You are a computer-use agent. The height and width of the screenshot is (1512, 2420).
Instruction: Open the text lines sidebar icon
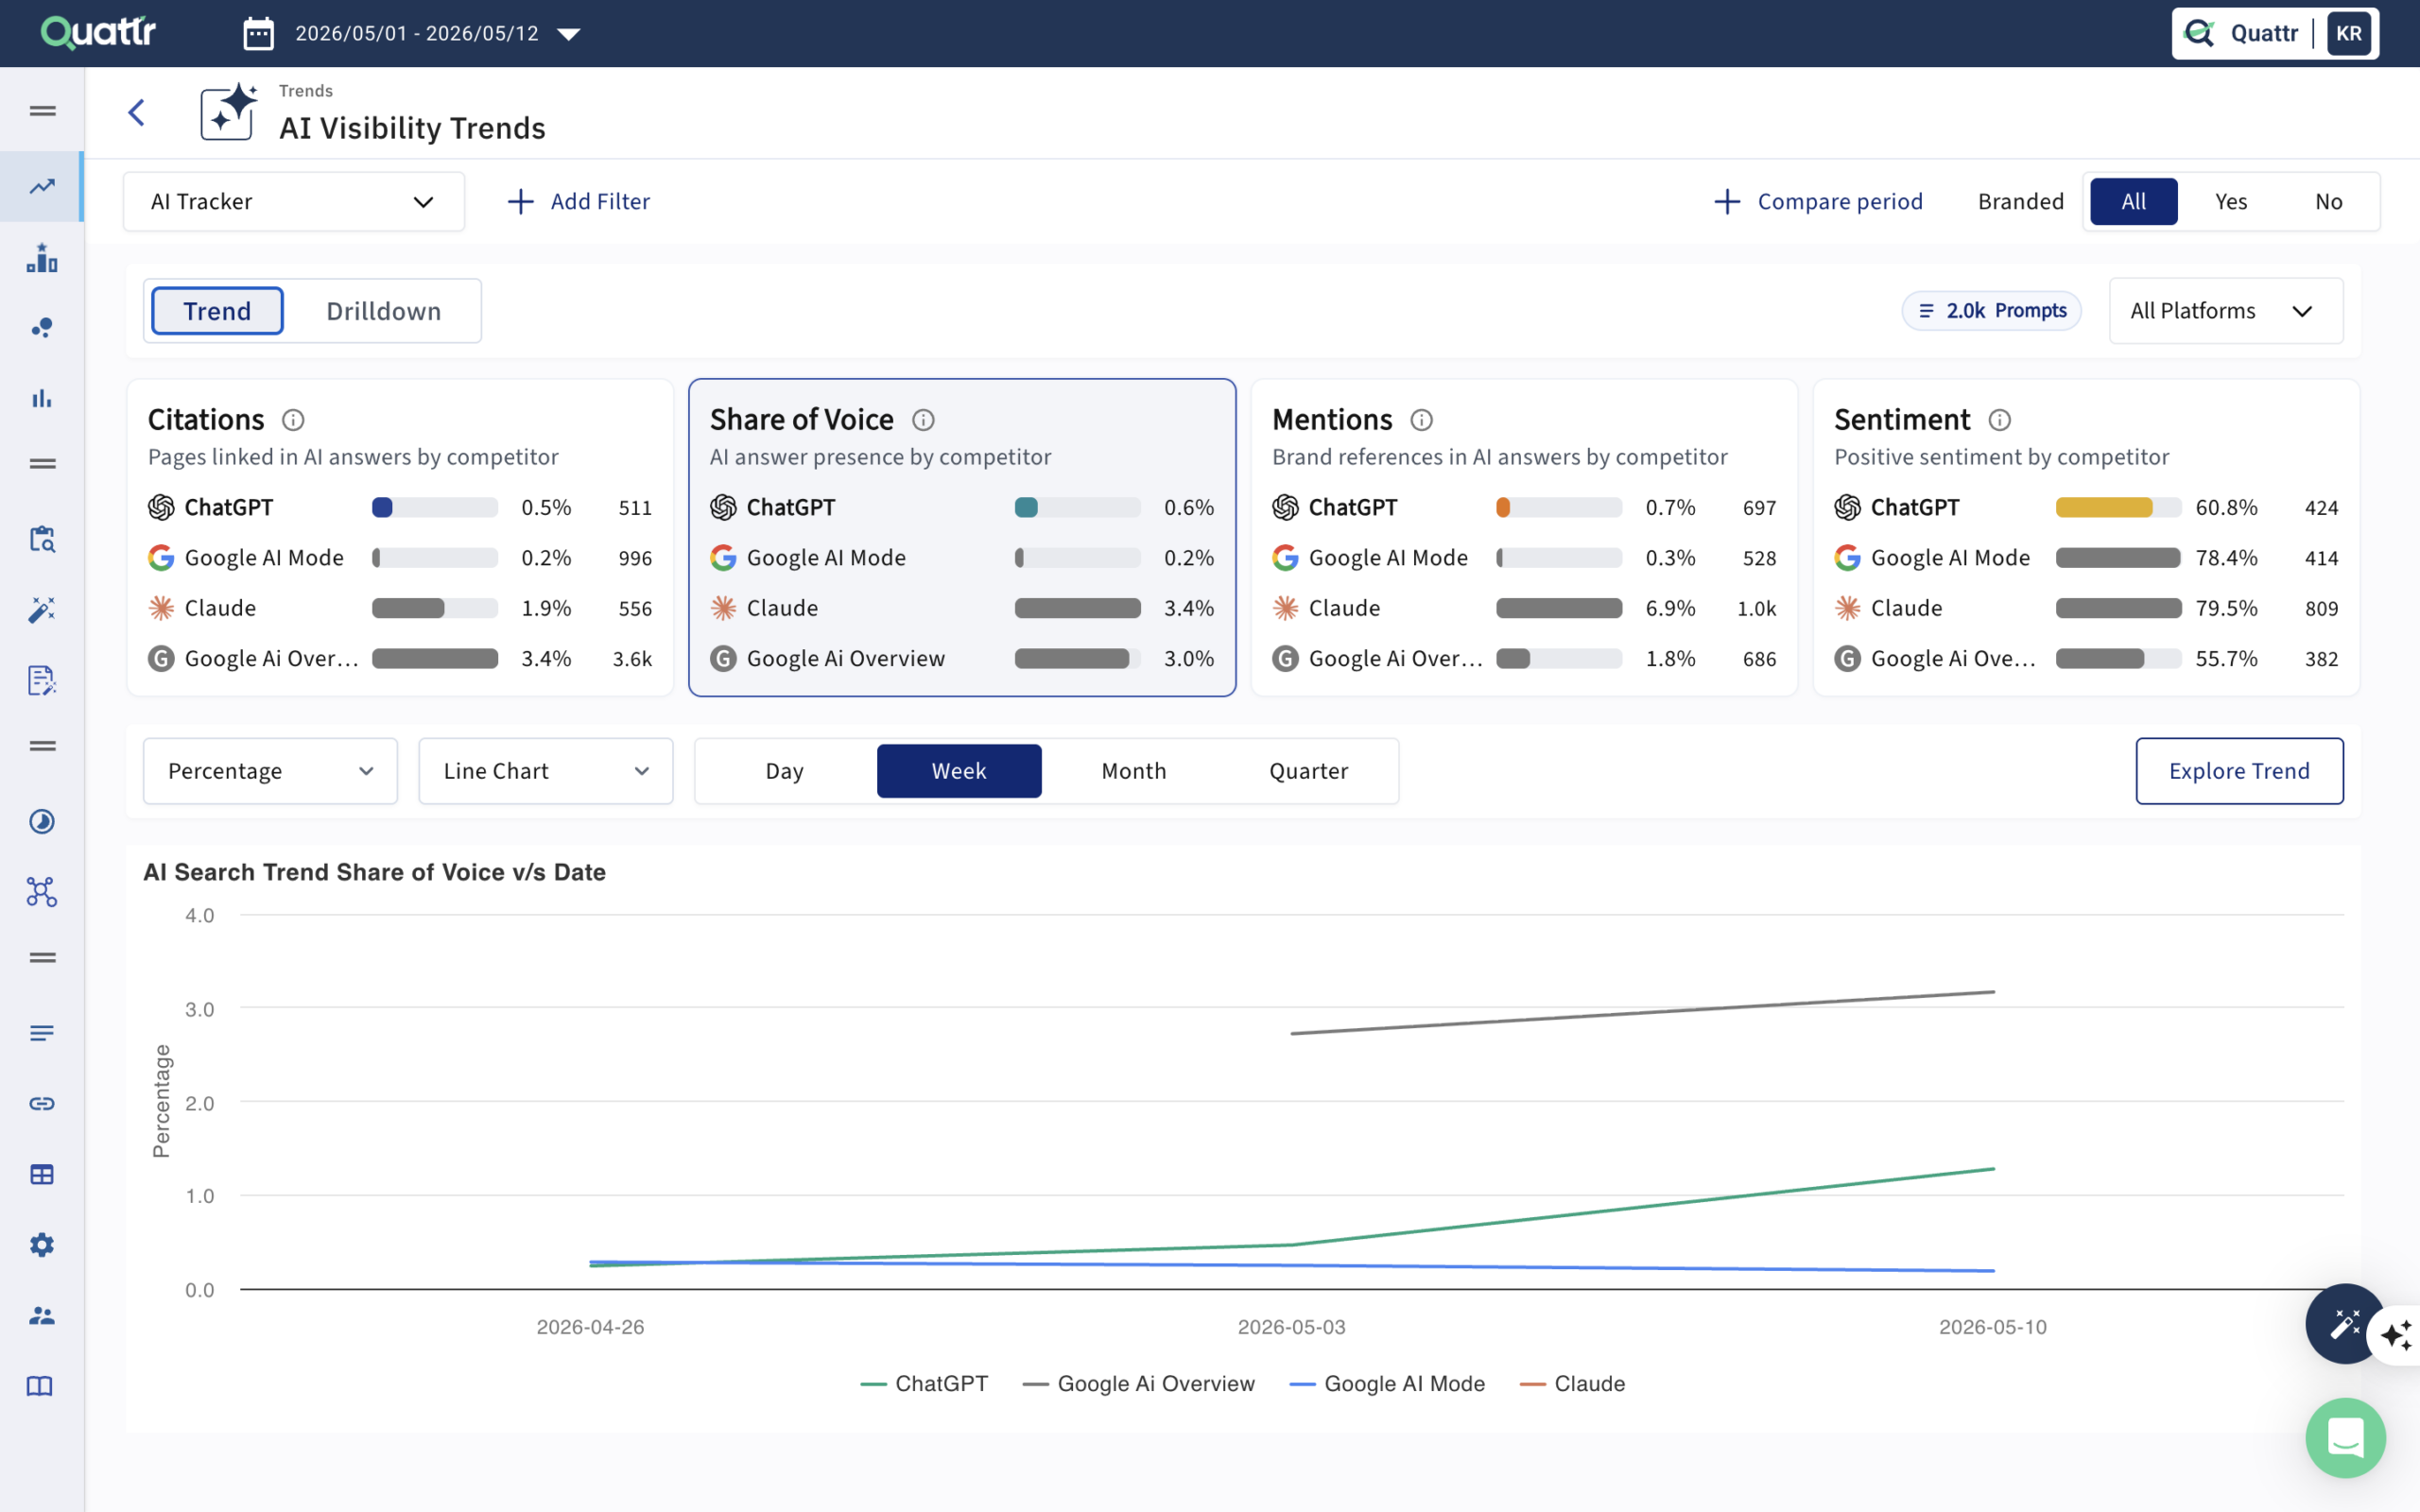pos(42,1033)
